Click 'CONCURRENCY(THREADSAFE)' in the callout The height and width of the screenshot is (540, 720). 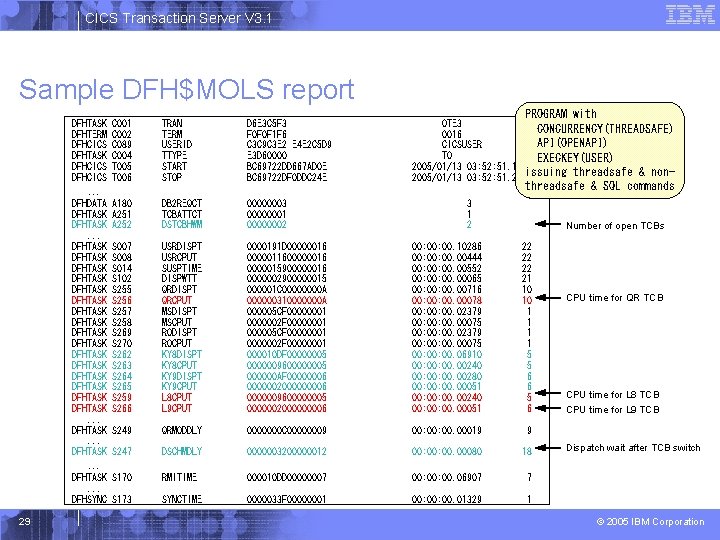605,129
